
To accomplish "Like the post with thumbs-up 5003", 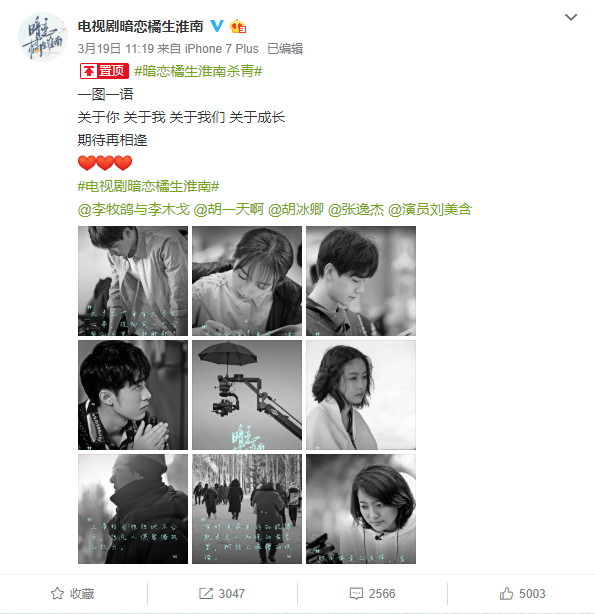I will [x=506, y=594].
